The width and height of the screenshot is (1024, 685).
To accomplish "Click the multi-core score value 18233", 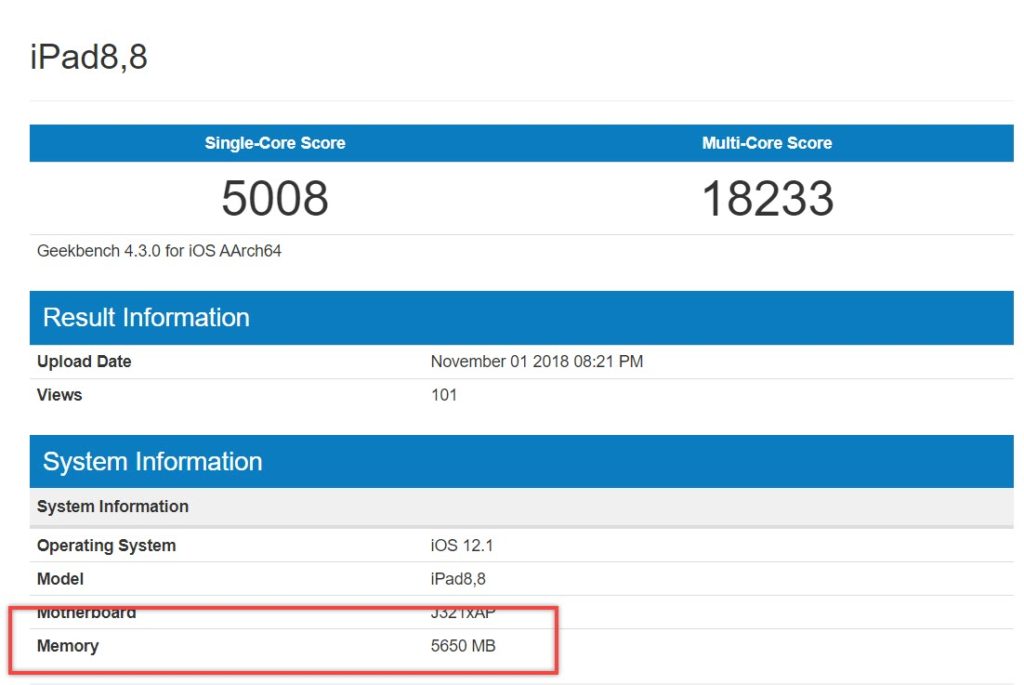I will (766, 198).
